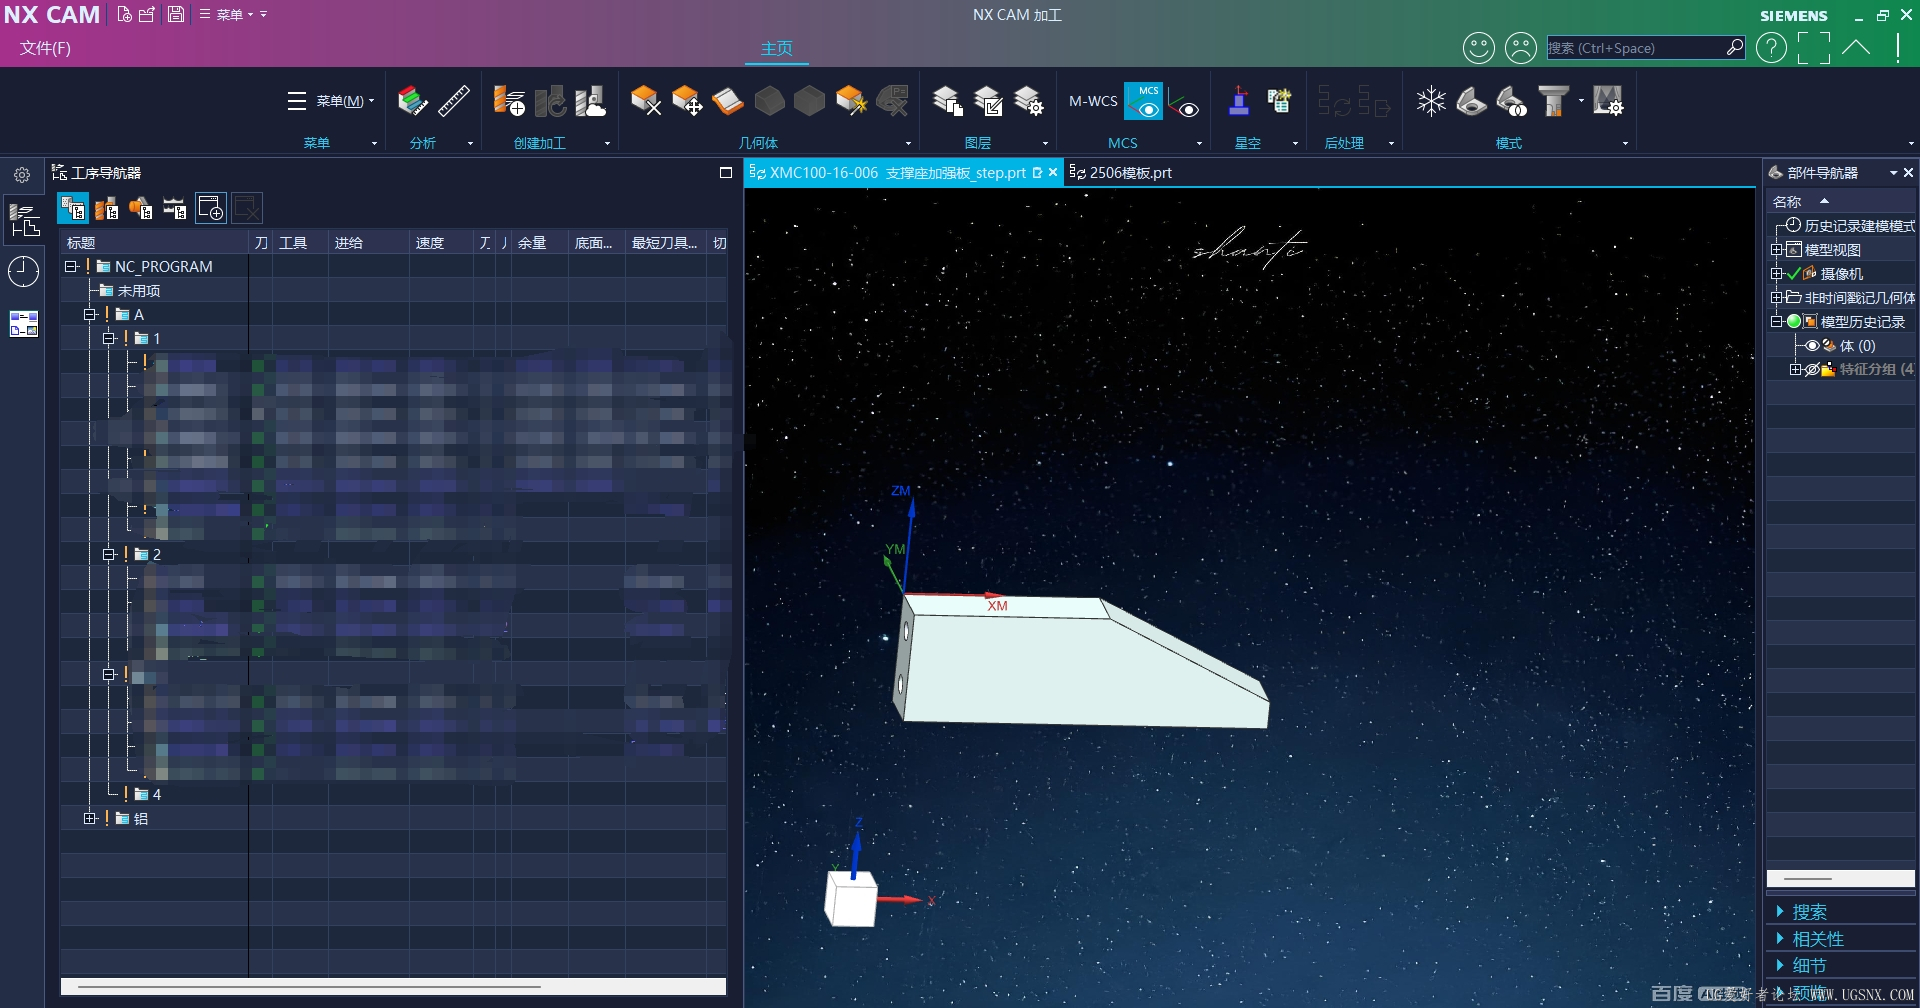This screenshot has width=1920, height=1008.
Task: Click the spreadsheet with sparkle icon
Action: tap(1279, 101)
